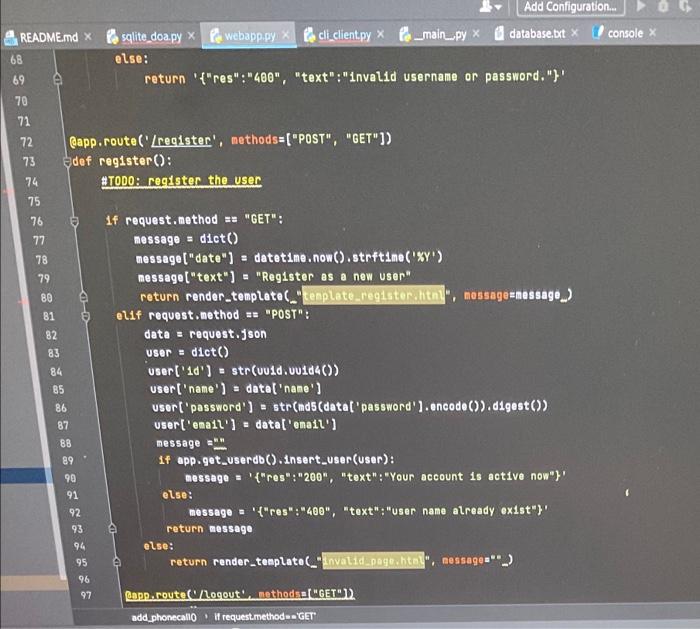Click the green Run icon
700x629 pixels.
(x=641, y=6)
